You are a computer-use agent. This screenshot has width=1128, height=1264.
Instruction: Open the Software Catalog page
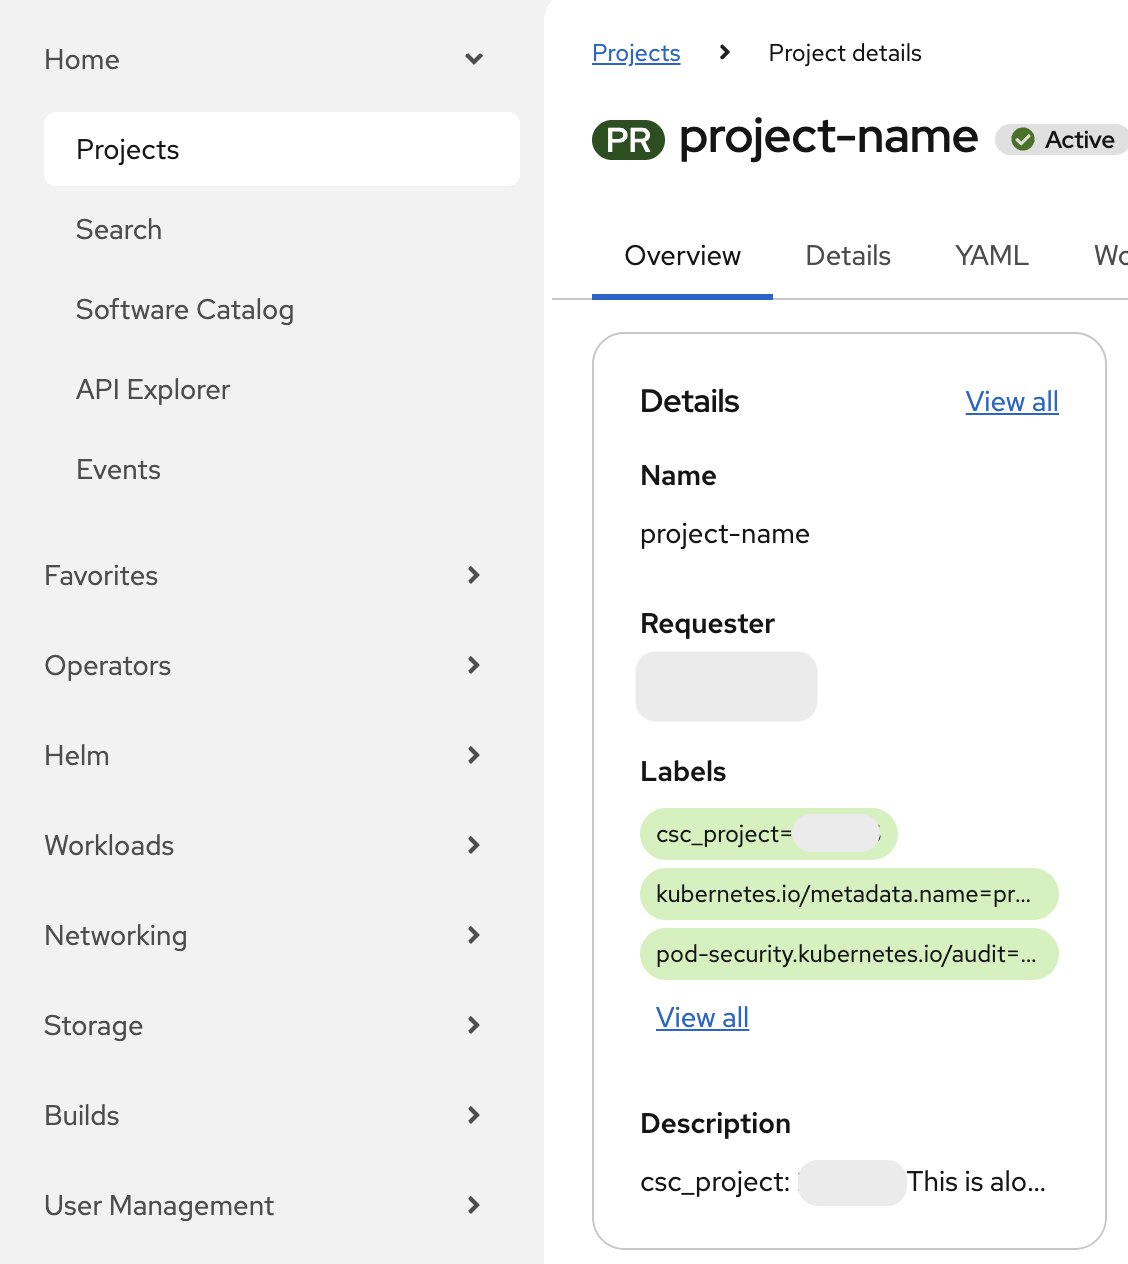pos(185,310)
